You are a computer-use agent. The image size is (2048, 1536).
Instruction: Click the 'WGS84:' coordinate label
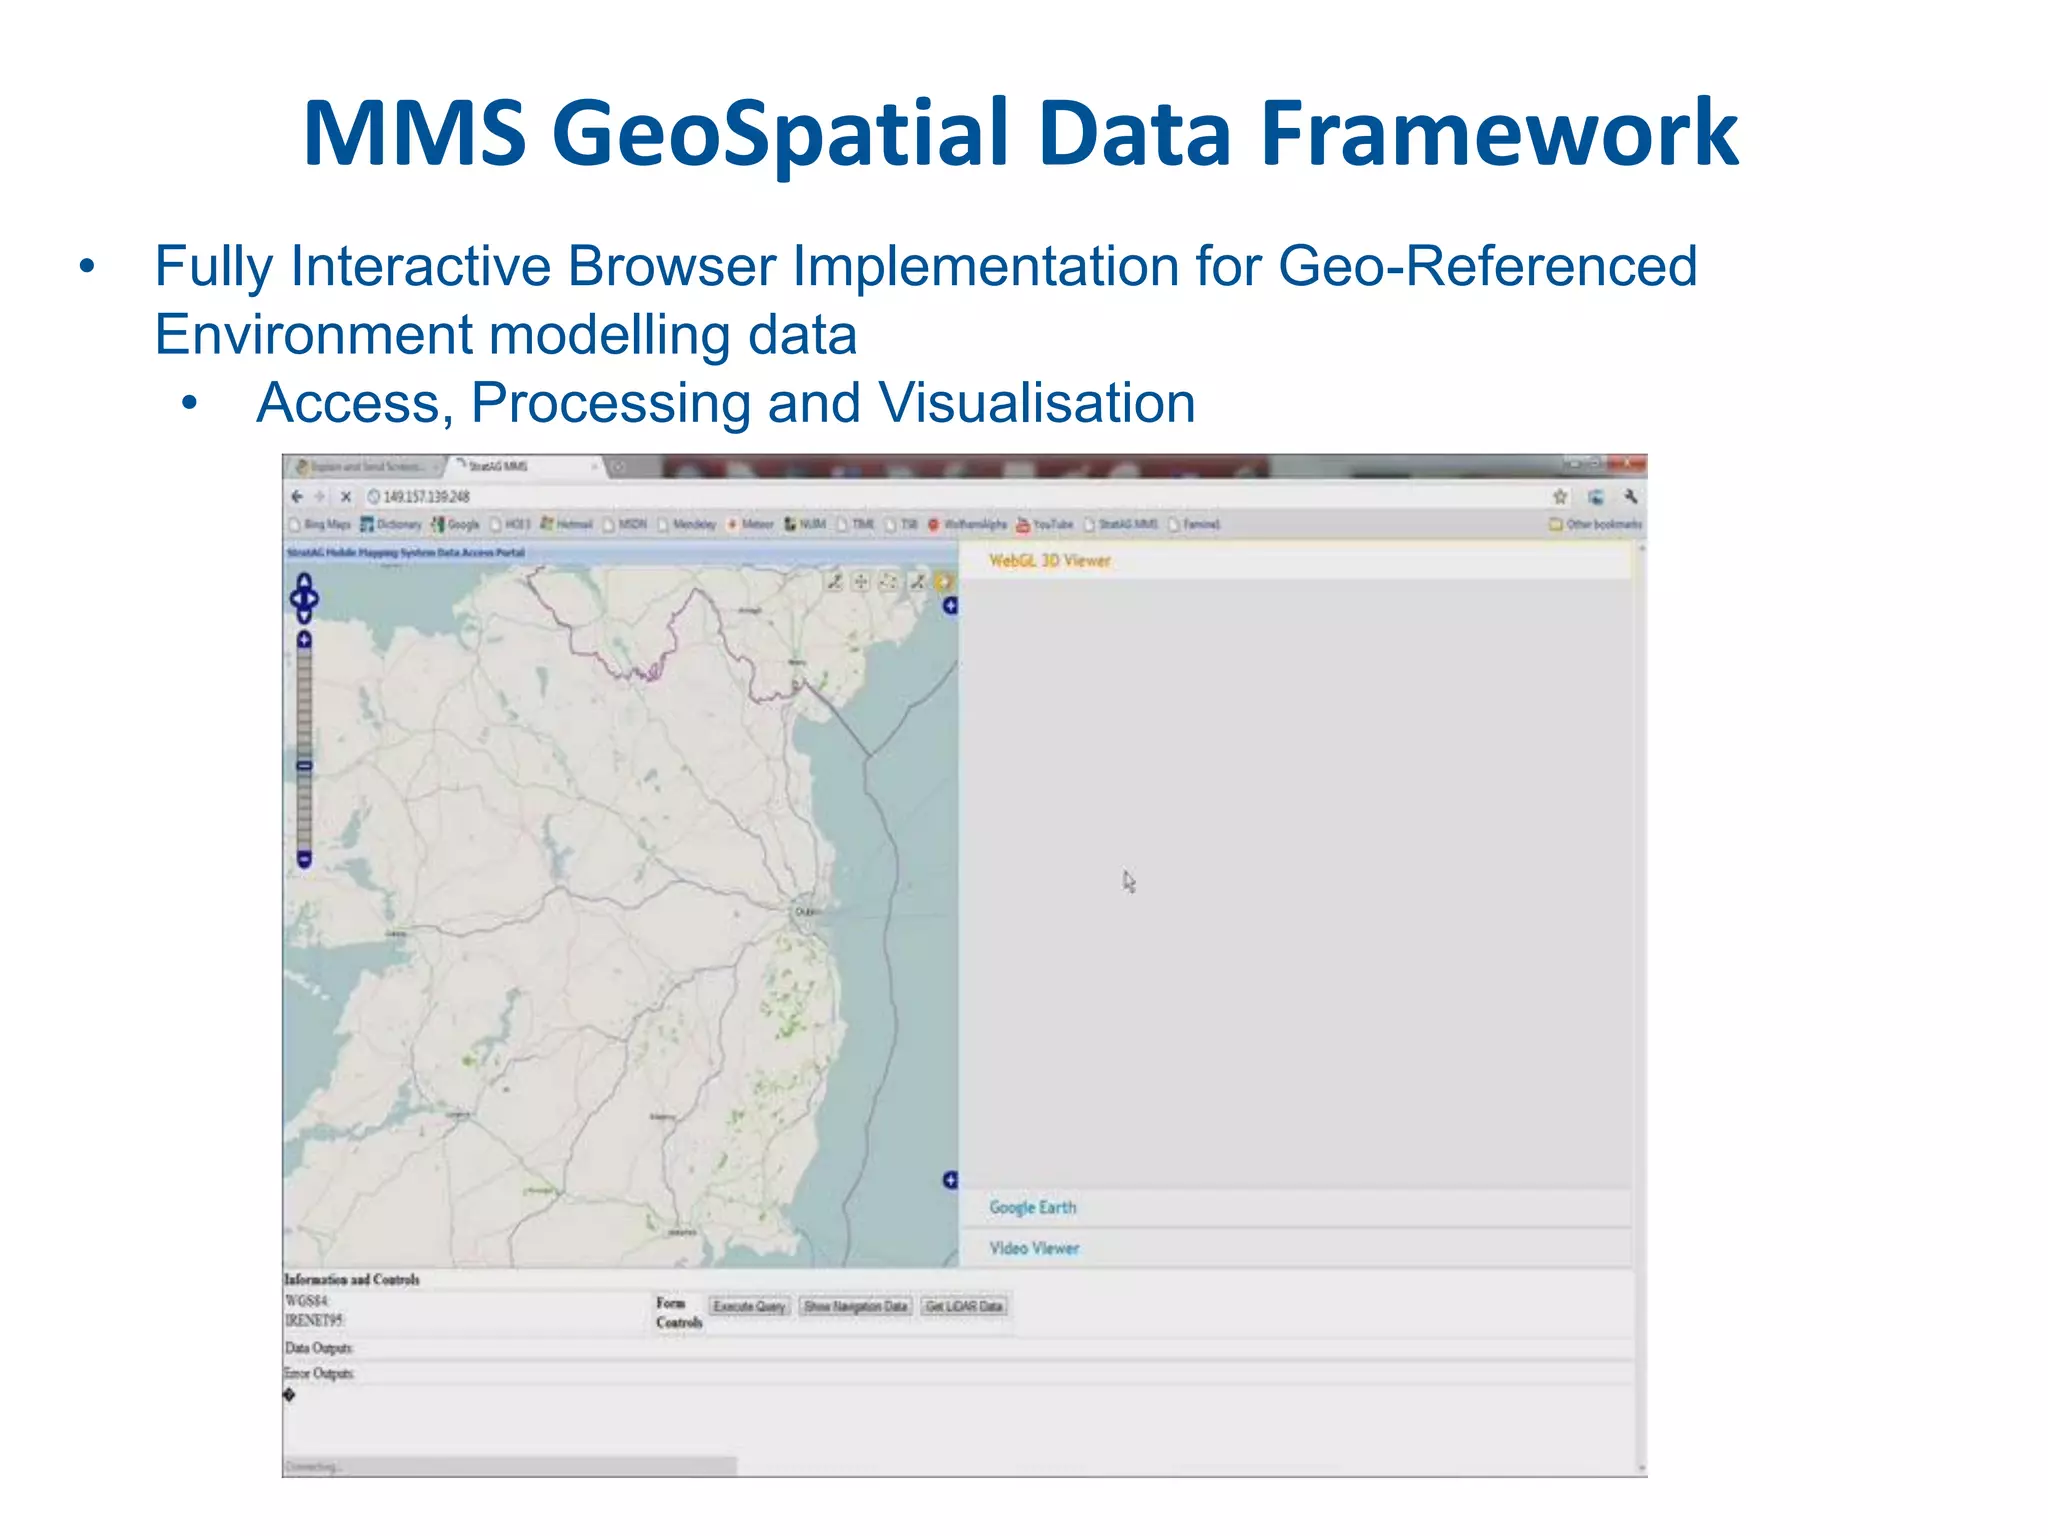306,1301
